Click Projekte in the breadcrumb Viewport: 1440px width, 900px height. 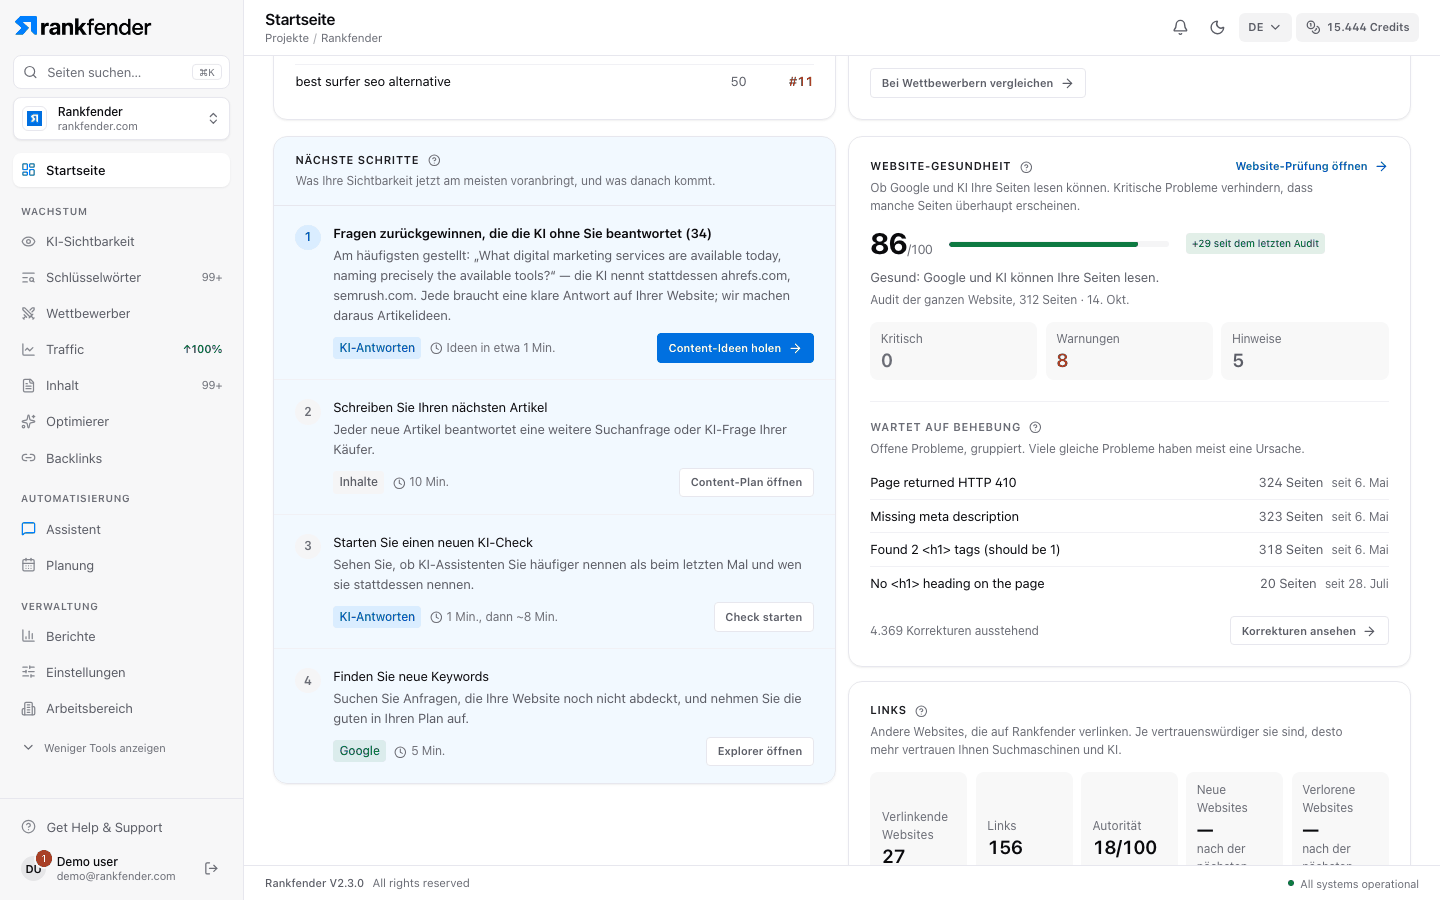[x=287, y=38]
